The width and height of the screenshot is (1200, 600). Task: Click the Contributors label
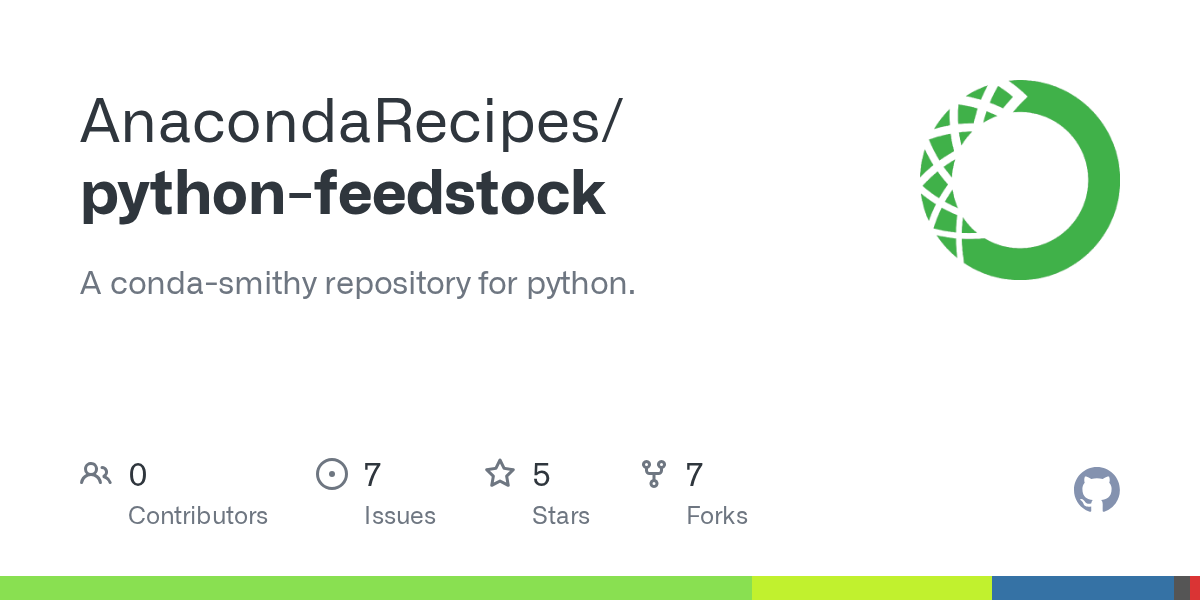[x=198, y=516]
